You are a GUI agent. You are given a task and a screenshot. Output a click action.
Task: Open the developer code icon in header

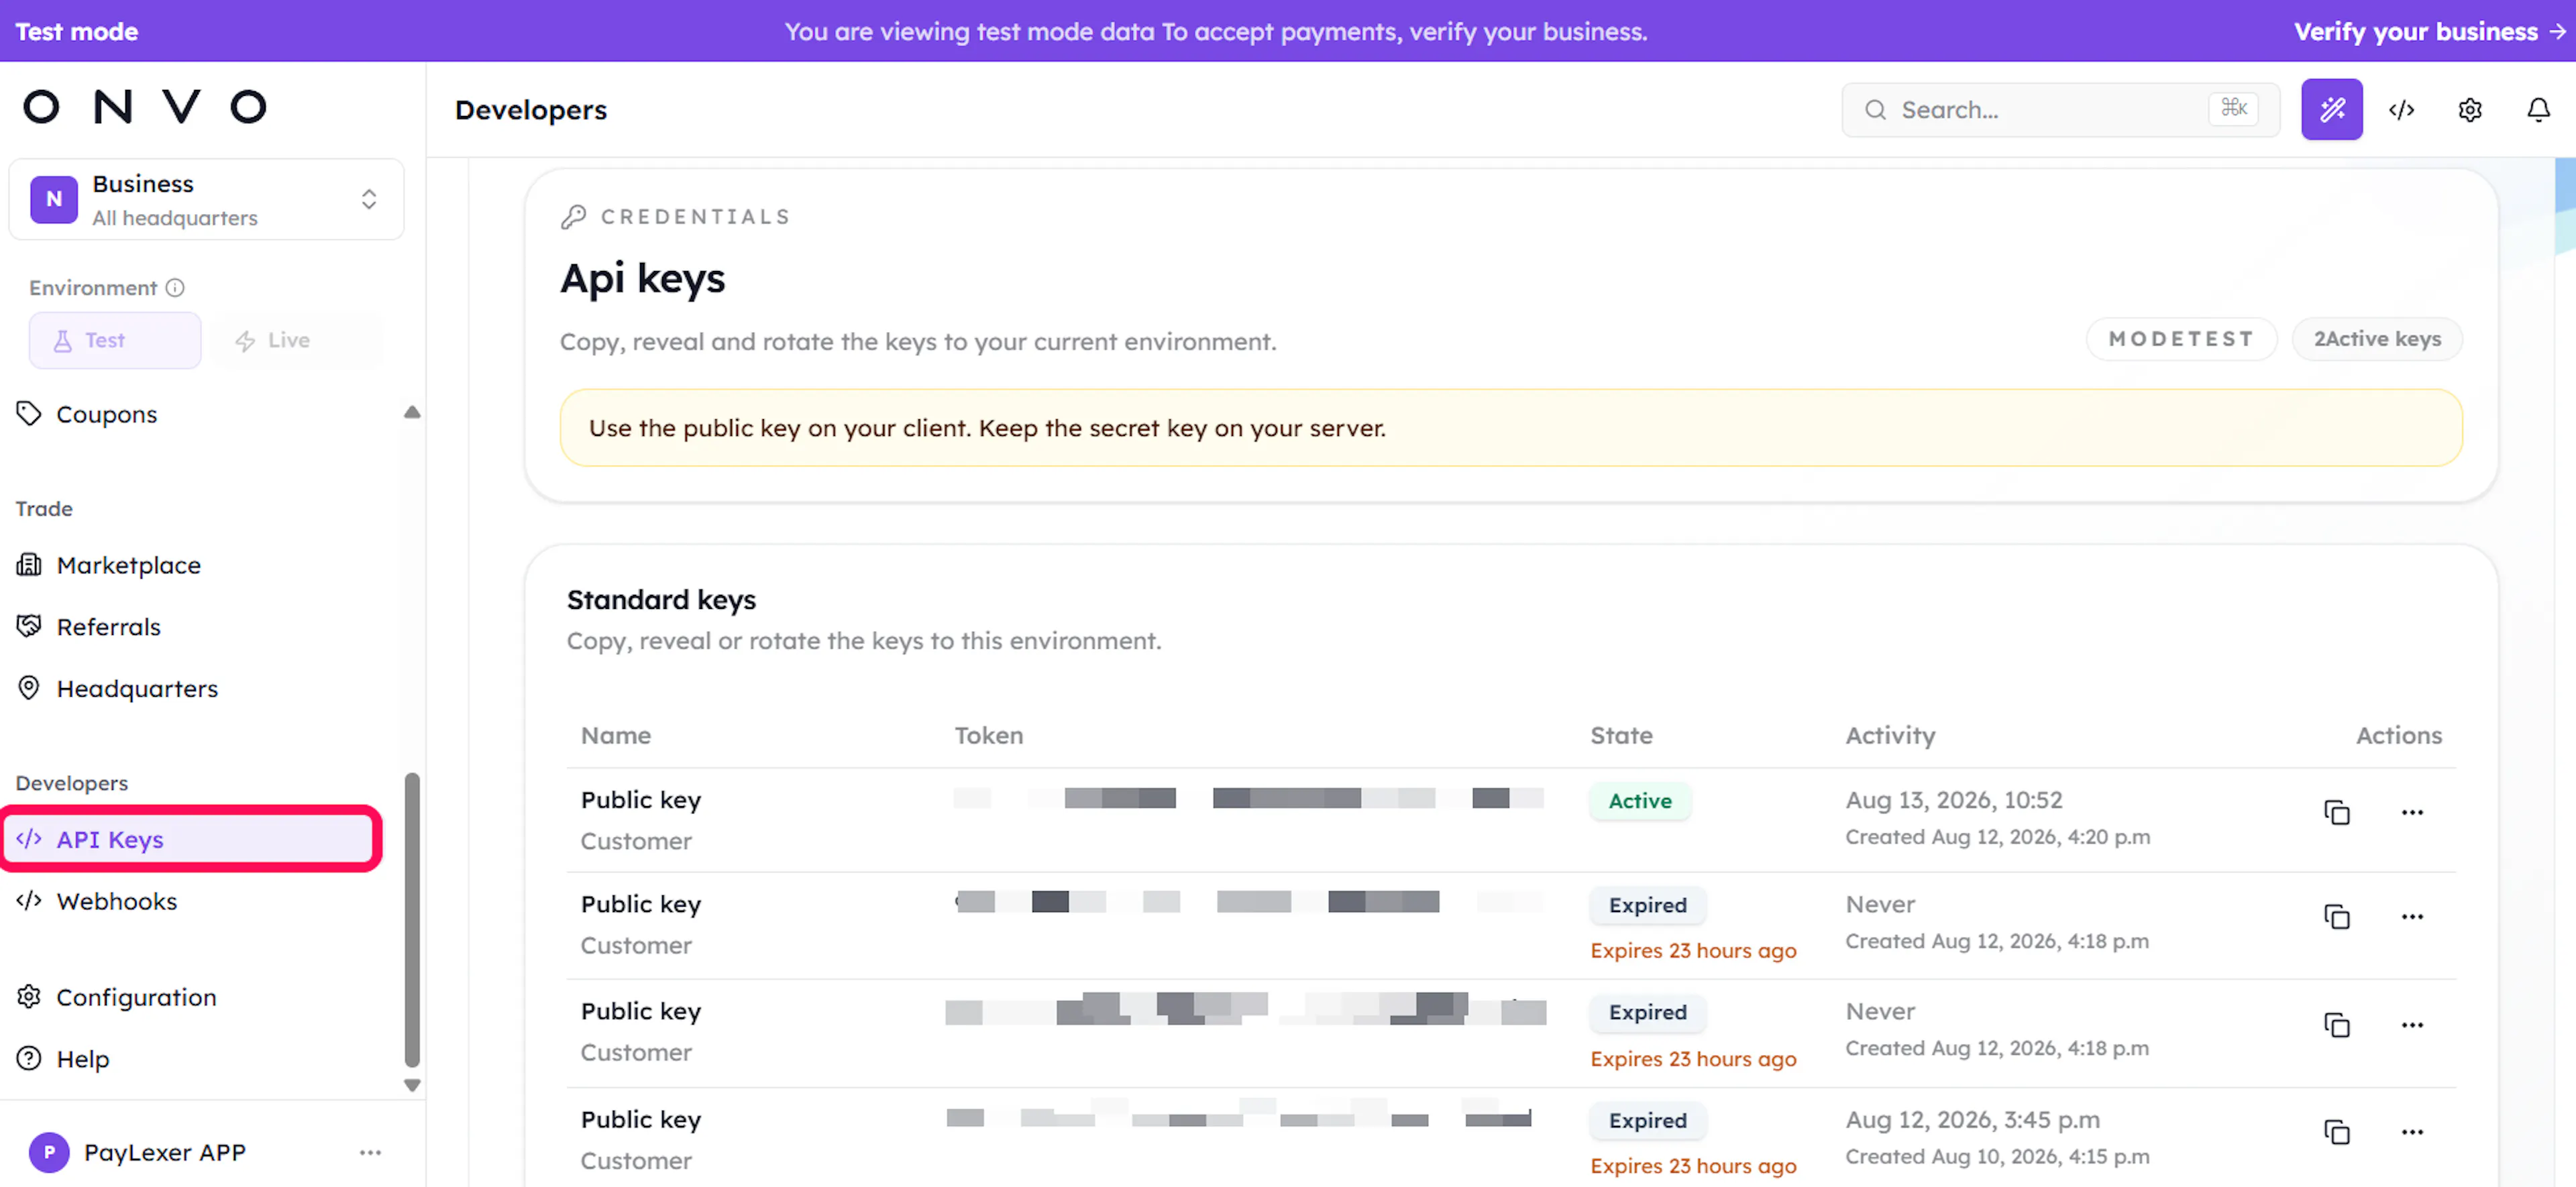coord(2401,110)
